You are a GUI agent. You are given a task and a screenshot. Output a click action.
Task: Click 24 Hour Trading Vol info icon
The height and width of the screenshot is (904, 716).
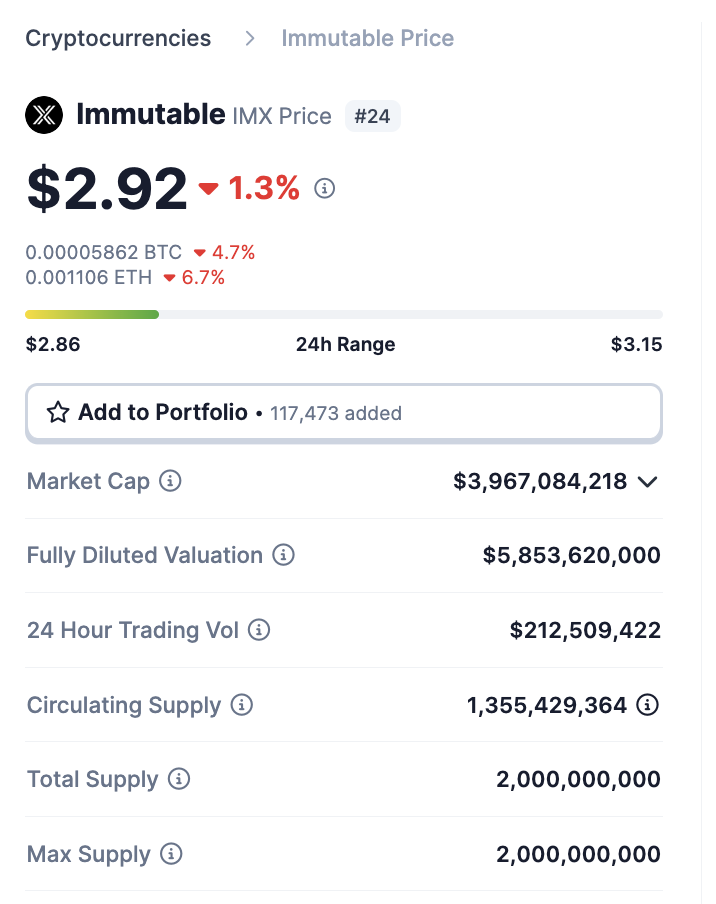click(259, 630)
